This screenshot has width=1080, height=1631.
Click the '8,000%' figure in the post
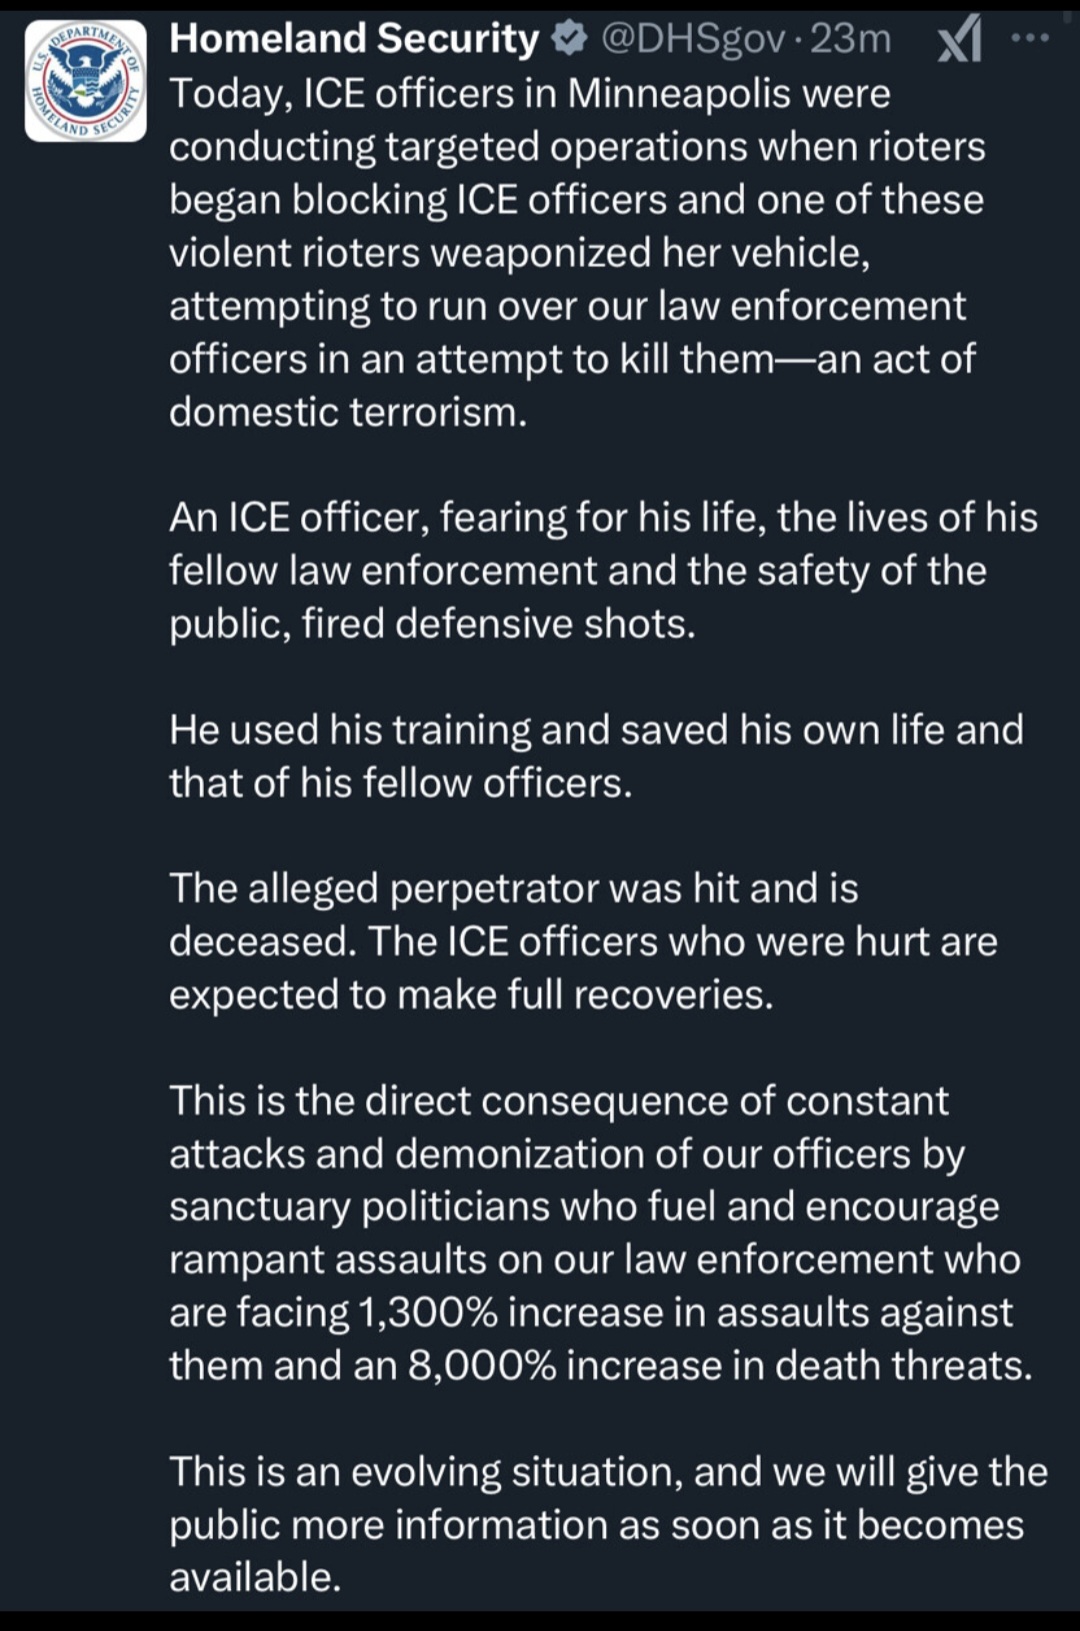pyautogui.click(x=482, y=1365)
